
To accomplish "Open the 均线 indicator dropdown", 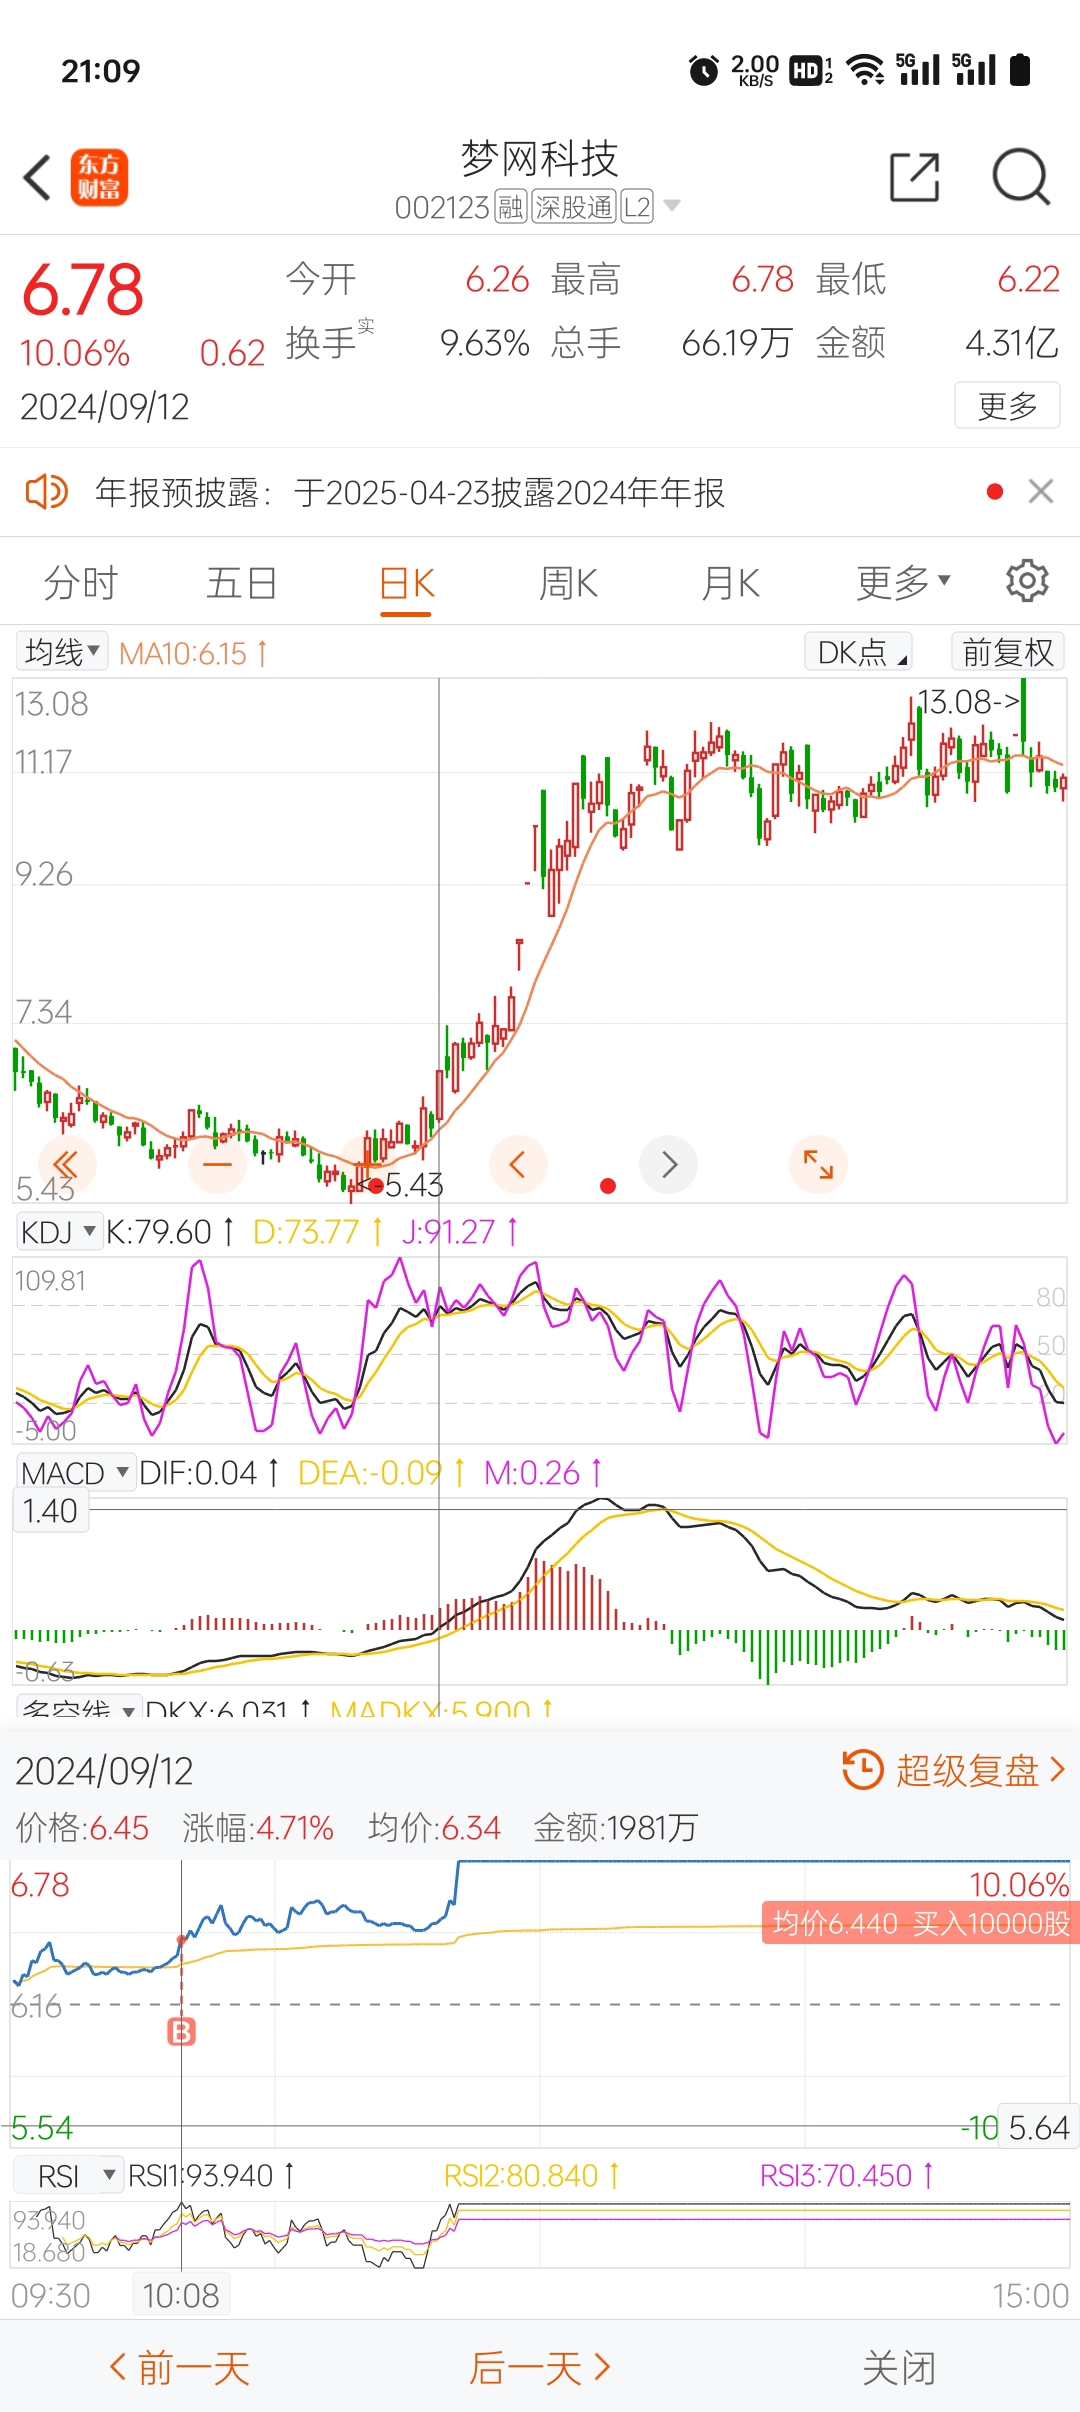I will click(62, 652).
